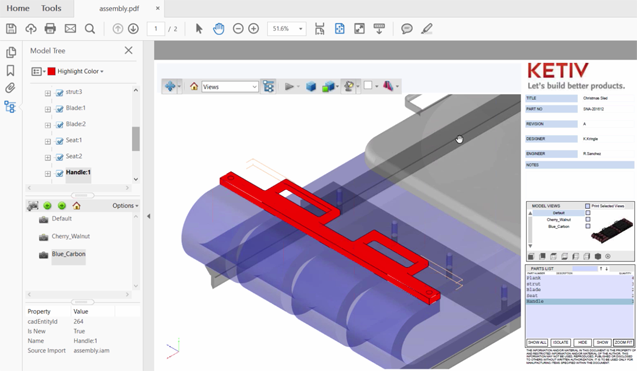The height and width of the screenshot is (371, 637).
Task: Click the Add comment speech bubble
Action: coord(407,28)
